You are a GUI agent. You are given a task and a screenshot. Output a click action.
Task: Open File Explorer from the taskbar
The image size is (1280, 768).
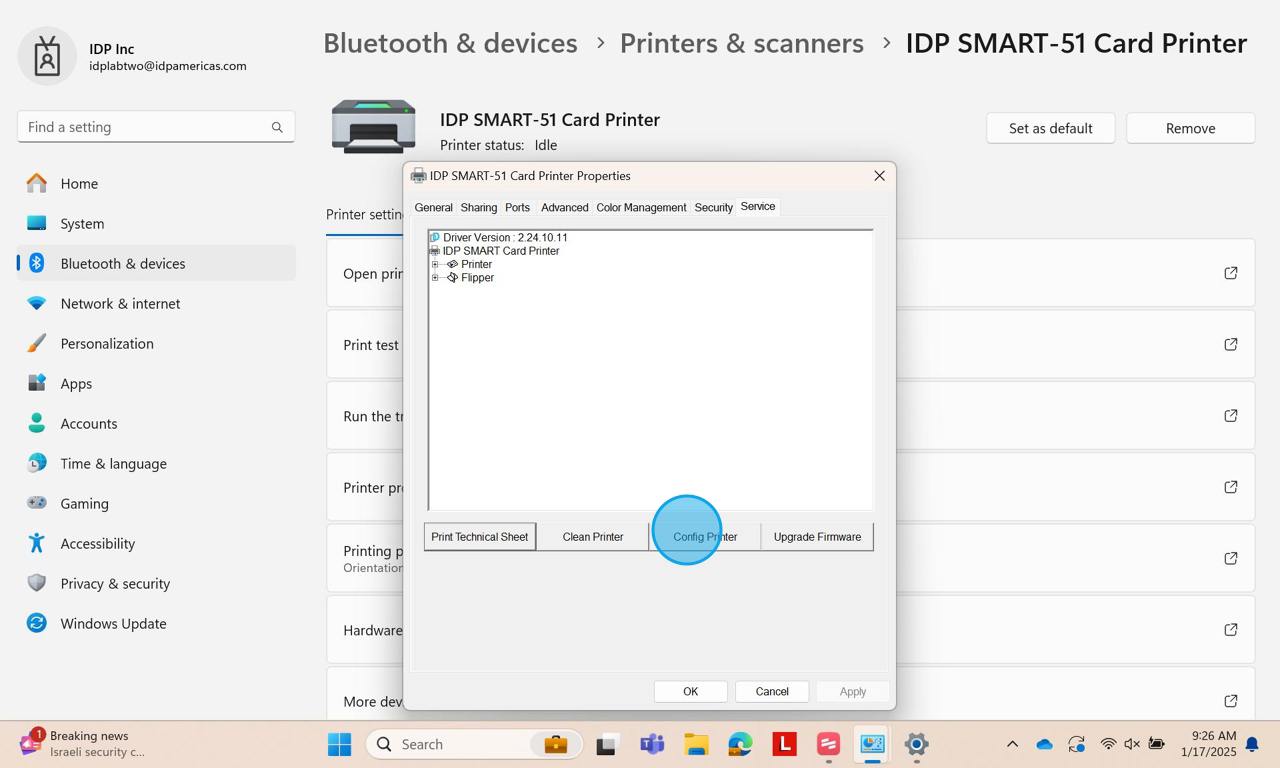pyautogui.click(x=696, y=744)
